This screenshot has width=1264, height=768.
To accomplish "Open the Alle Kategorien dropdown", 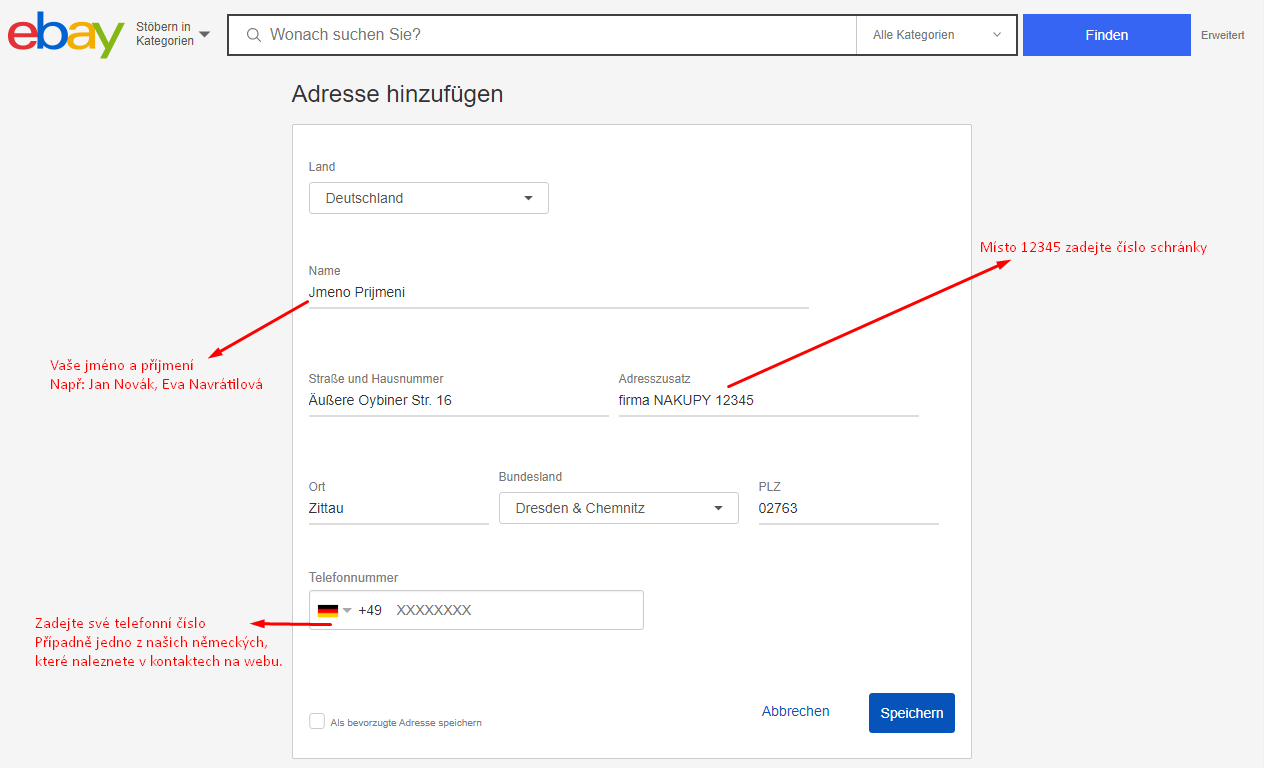I will (x=937, y=35).
